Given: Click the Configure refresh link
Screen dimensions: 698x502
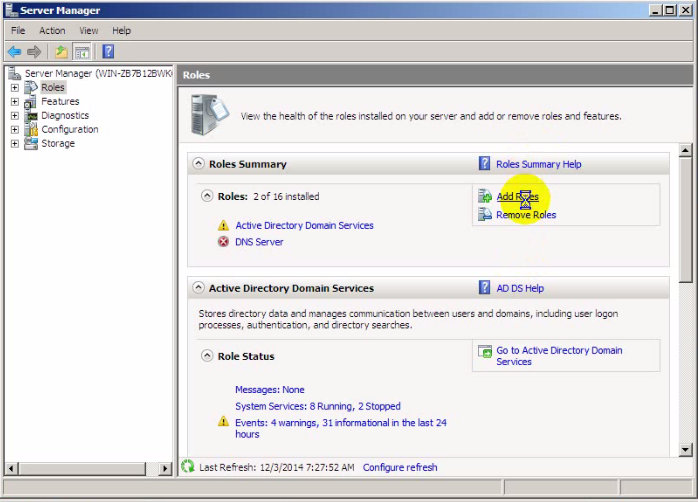Looking at the screenshot, I should click(x=400, y=467).
